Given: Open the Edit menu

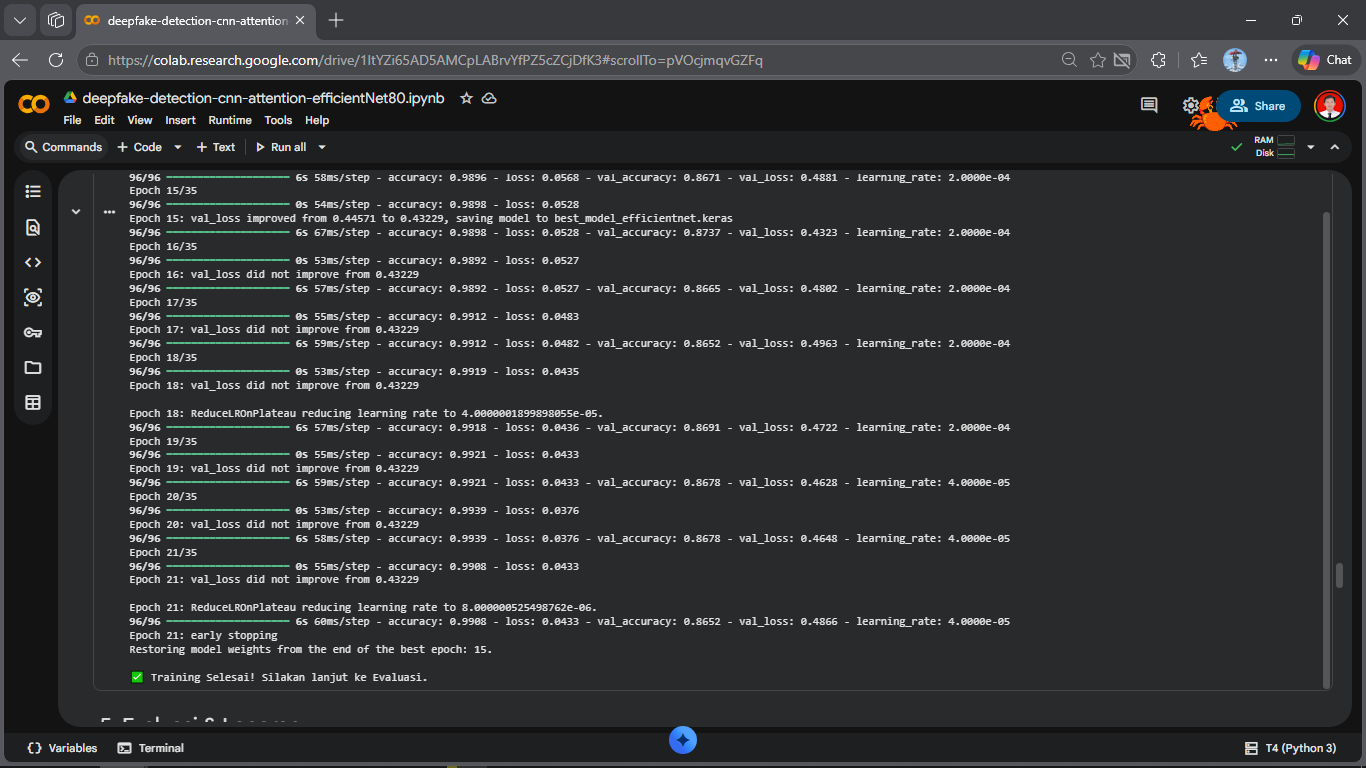Looking at the screenshot, I should pyautogui.click(x=104, y=120).
